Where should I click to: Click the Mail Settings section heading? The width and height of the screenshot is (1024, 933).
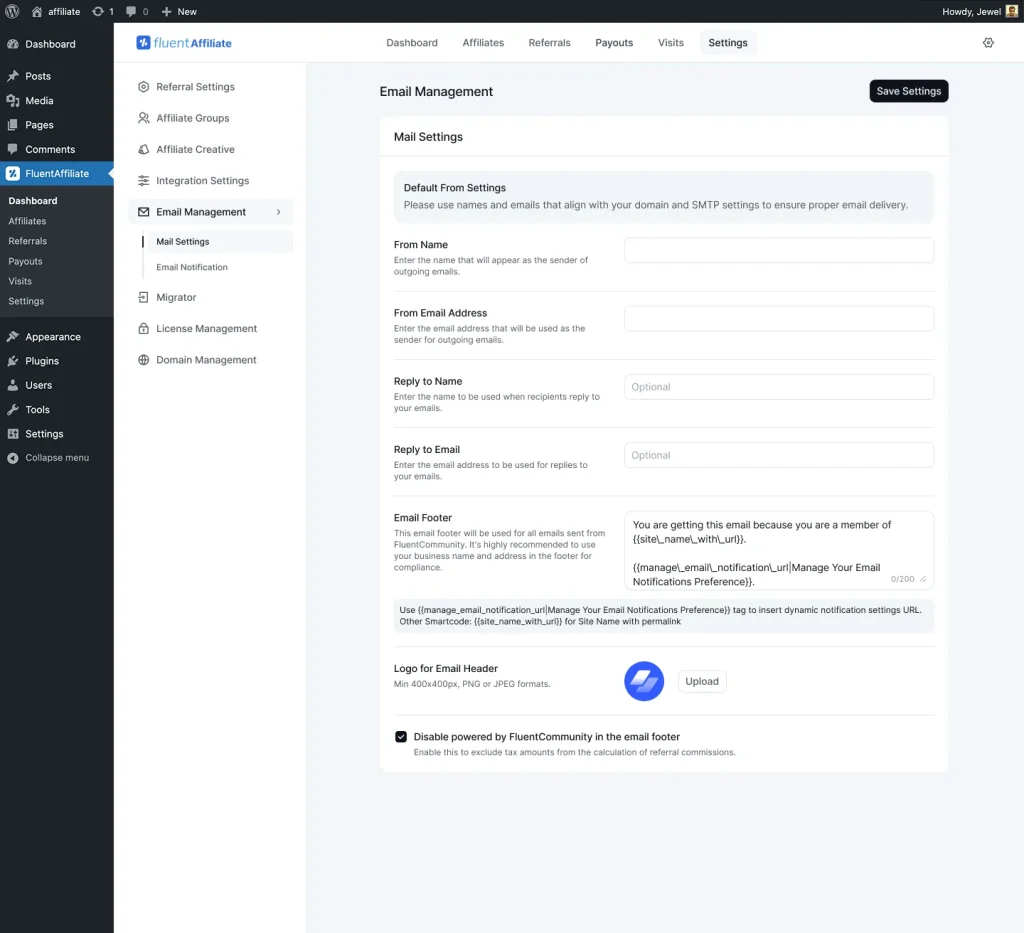tap(428, 136)
